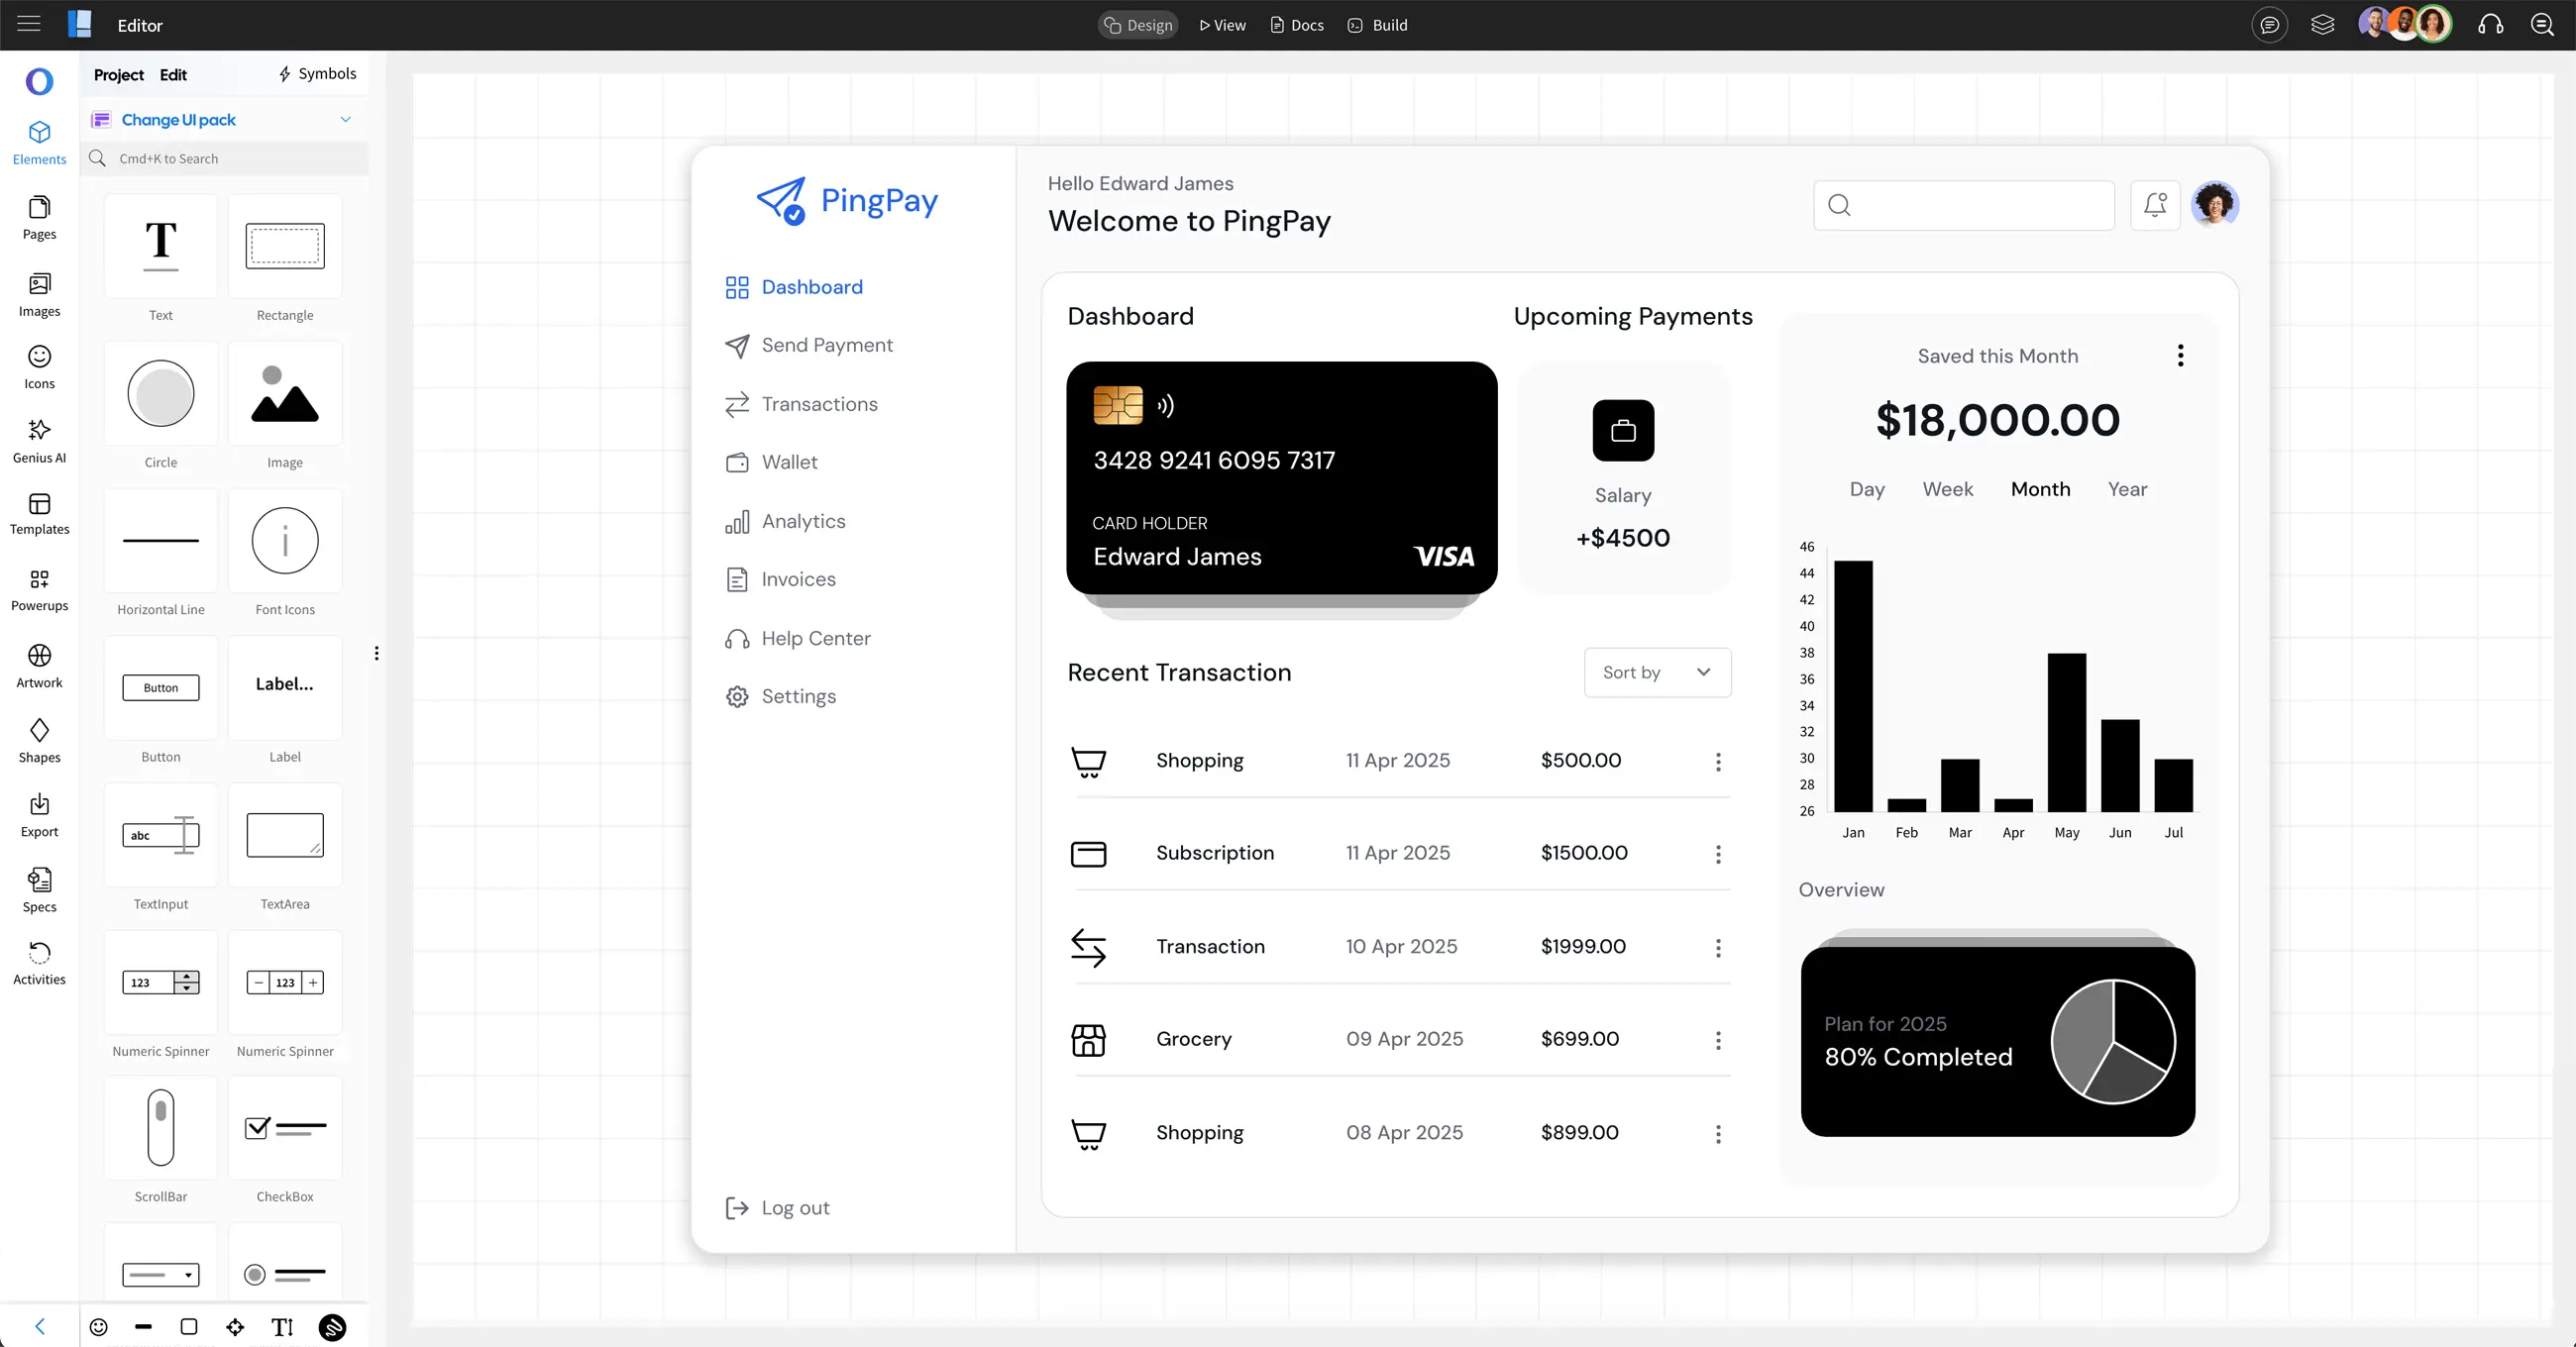Viewport: 2576px width, 1347px height.
Task: Open the comments chat icon
Action: tap(2269, 25)
